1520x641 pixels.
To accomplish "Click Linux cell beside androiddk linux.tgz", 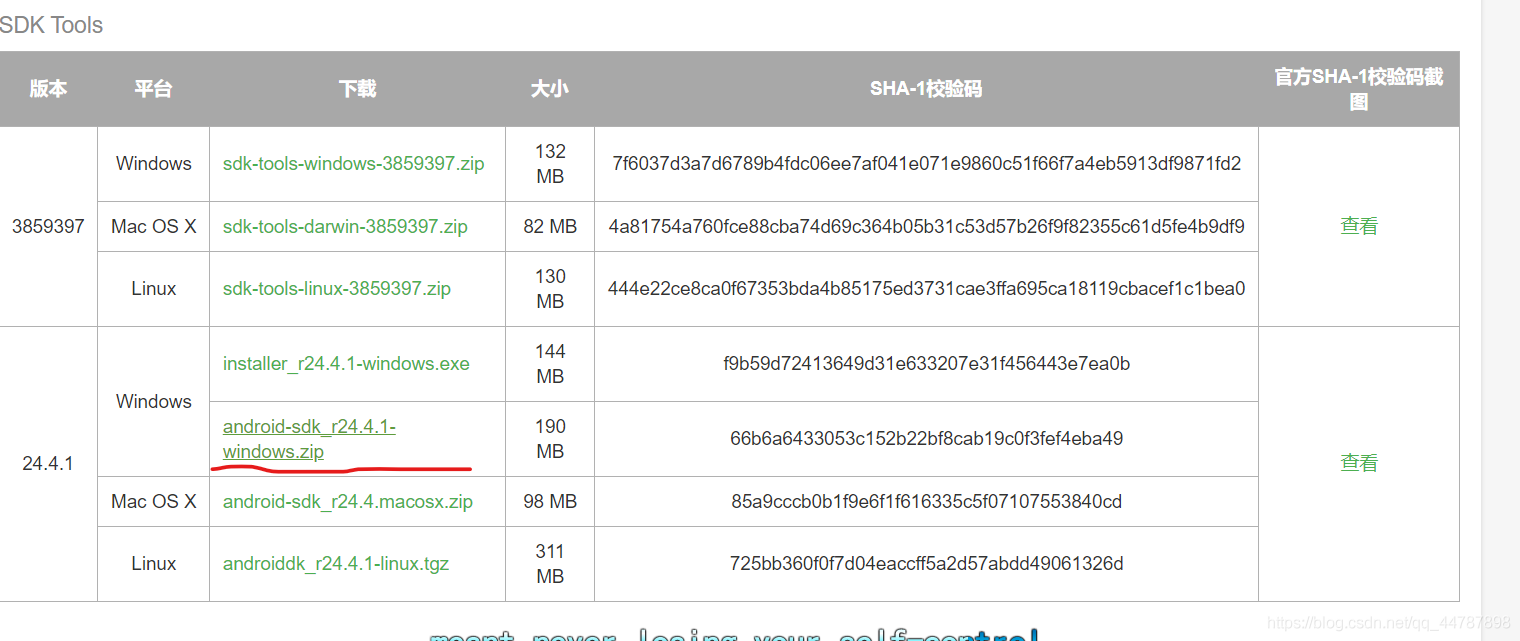I will pyautogui.click(x=153, y=563).
